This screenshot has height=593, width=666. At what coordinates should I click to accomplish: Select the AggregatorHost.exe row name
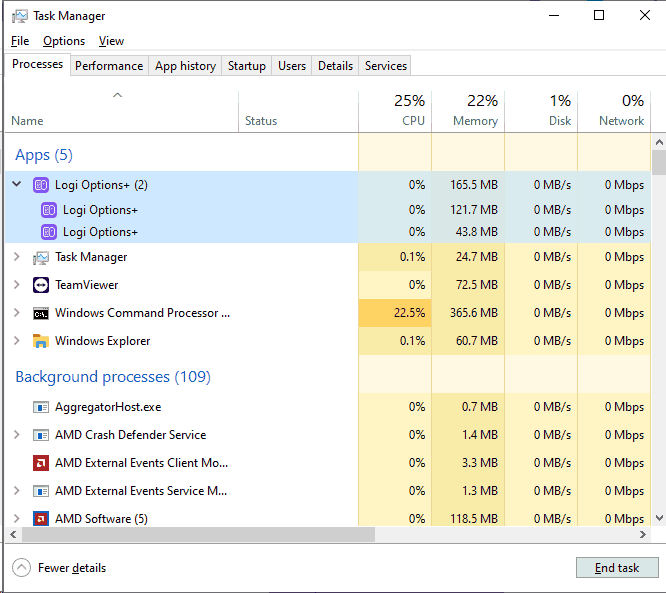(108, 407)
